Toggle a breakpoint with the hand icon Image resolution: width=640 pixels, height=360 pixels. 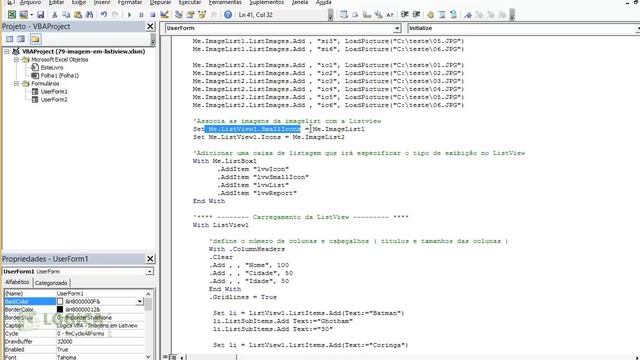pos(430,15)
